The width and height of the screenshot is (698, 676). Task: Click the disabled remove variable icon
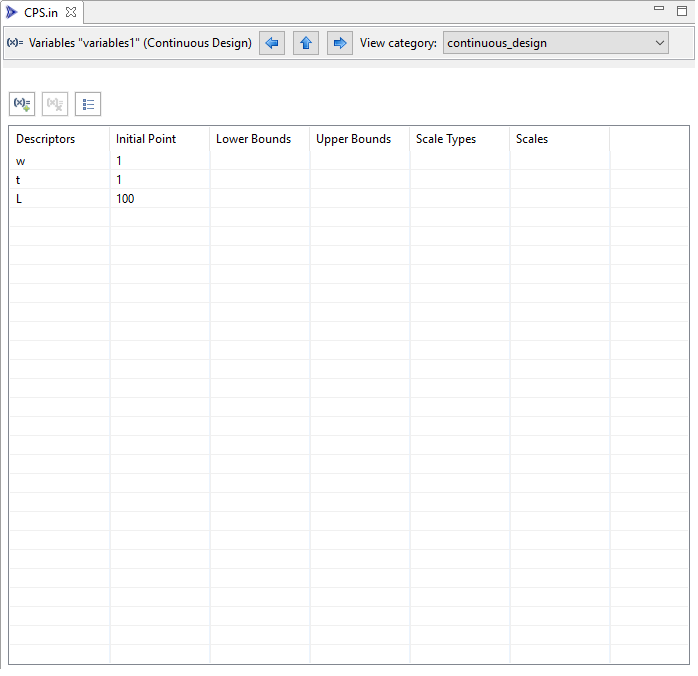pyautogui.click(x=55, y=104)
